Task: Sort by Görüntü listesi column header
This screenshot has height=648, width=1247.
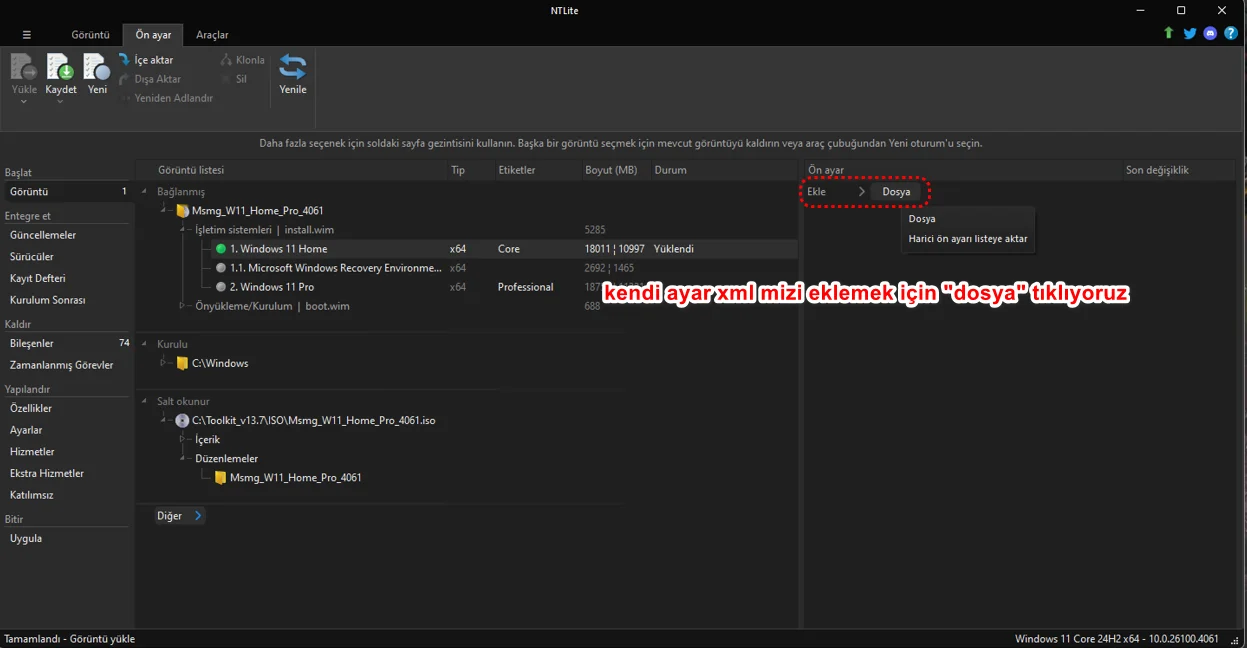Action: tap(191, 170)
